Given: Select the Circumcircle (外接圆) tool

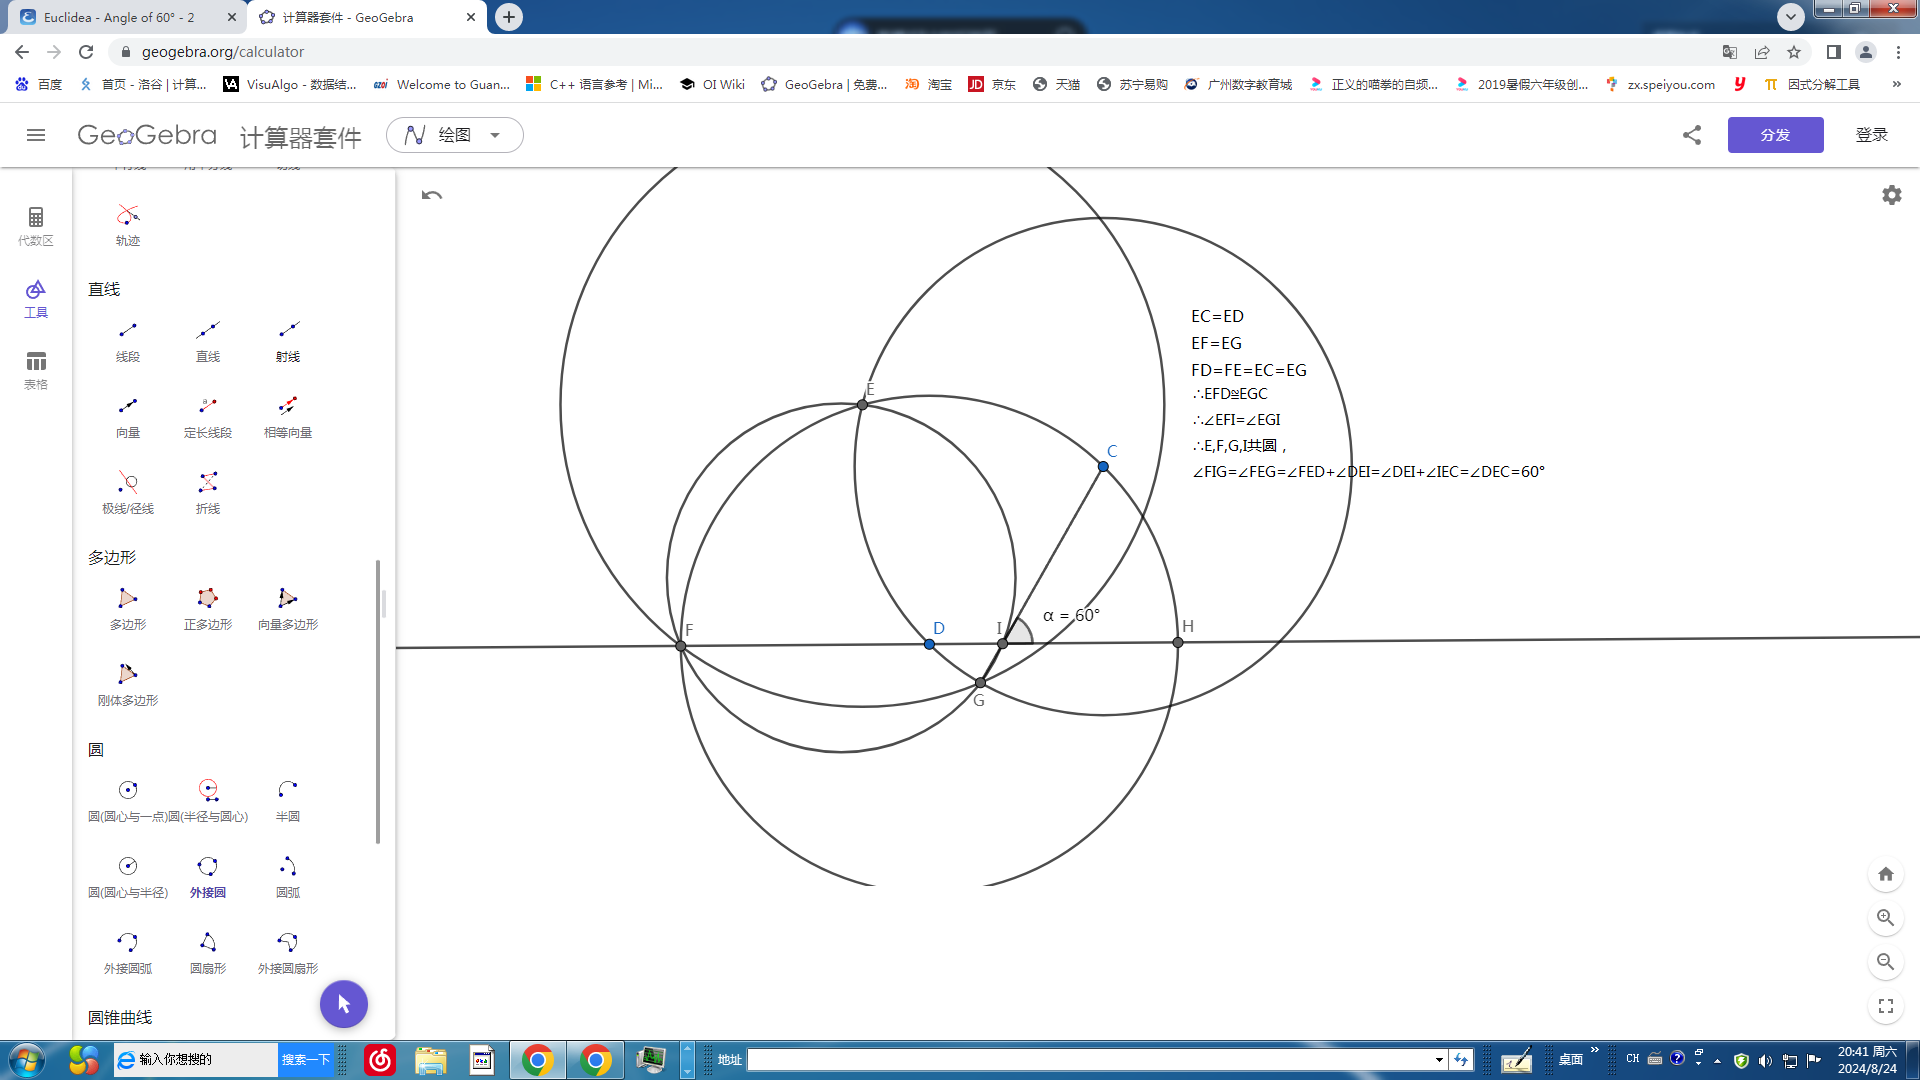Looking at the screenshot, I should (x=208, y=876).
